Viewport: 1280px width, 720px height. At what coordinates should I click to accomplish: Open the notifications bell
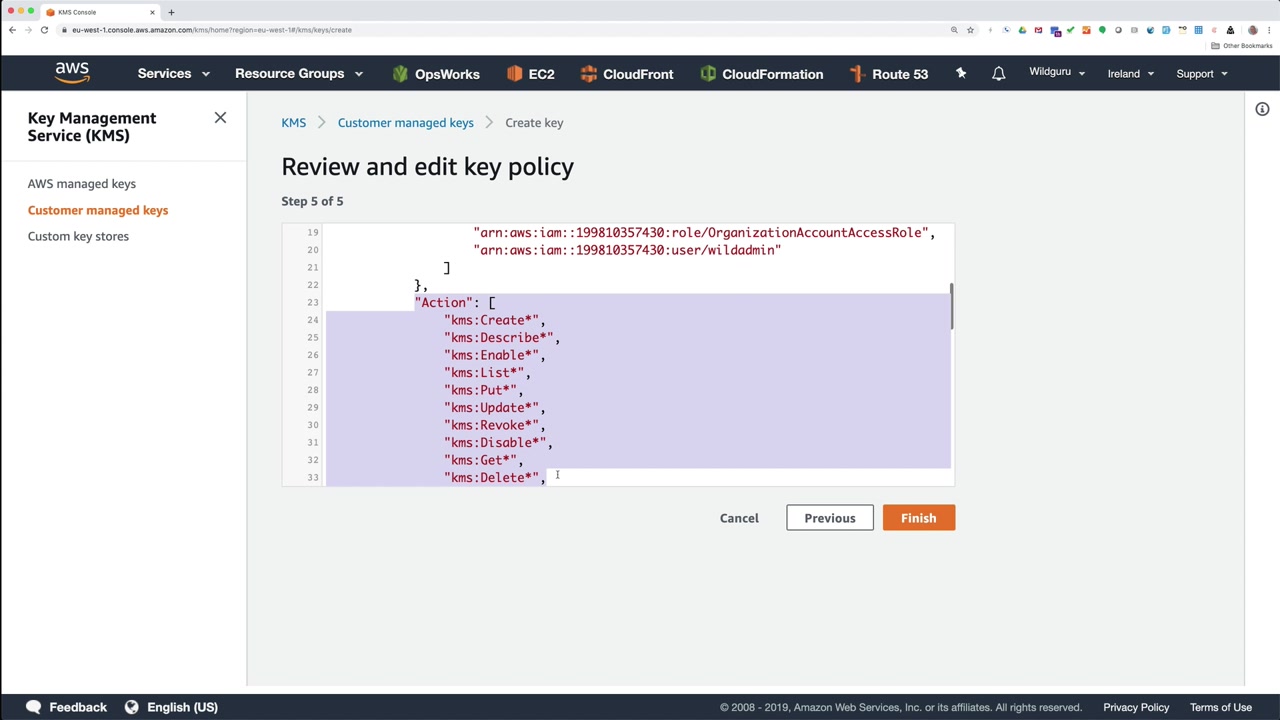[998, 74]
